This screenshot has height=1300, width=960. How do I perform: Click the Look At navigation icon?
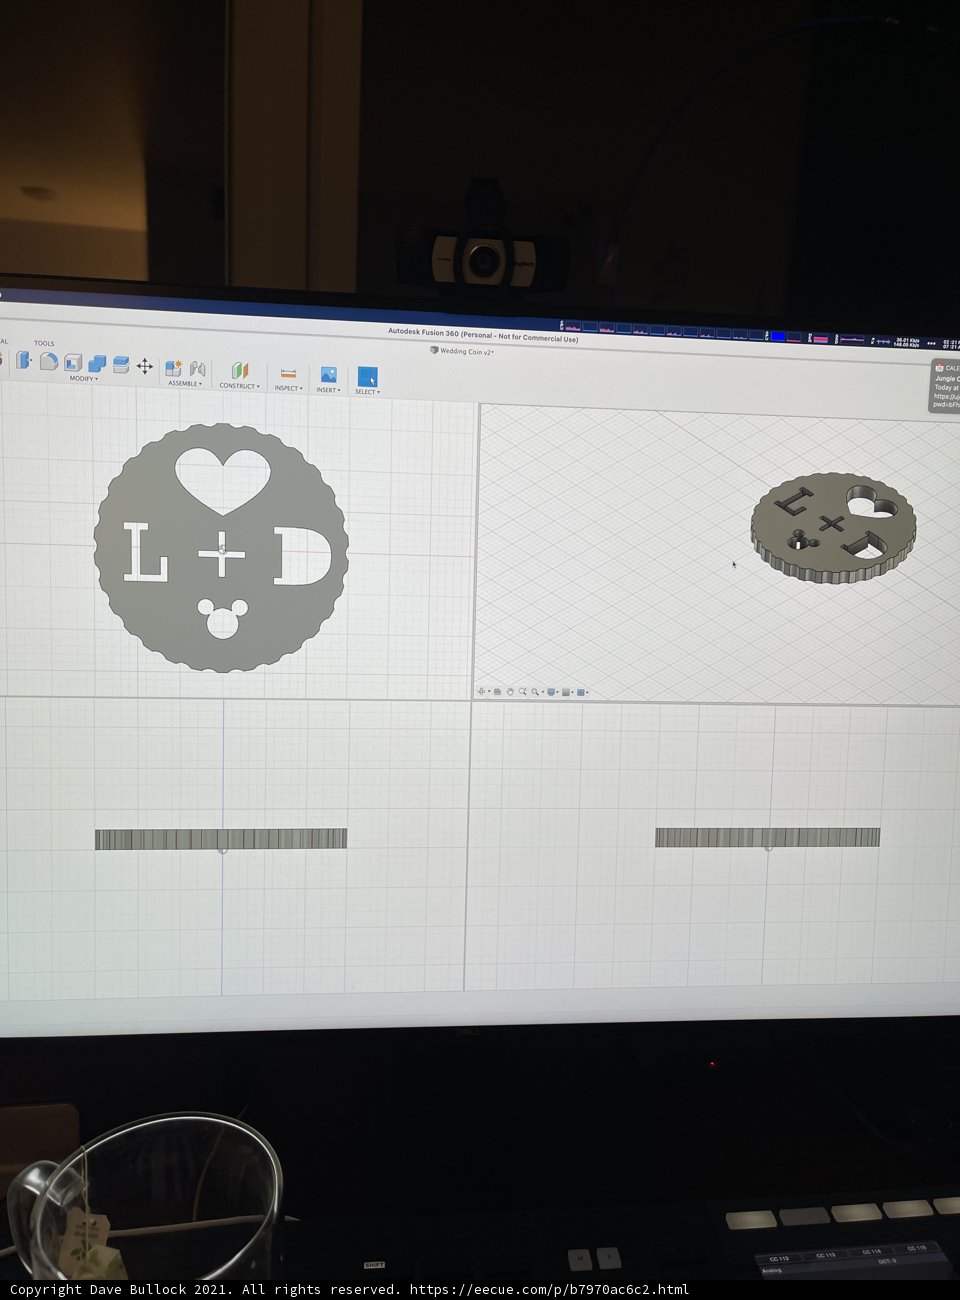click(x=497, y=692)
